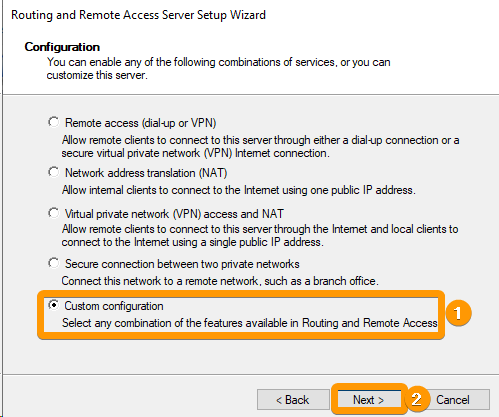Click the Configuration heading
The image size is (499, 417).
(62, 47)
